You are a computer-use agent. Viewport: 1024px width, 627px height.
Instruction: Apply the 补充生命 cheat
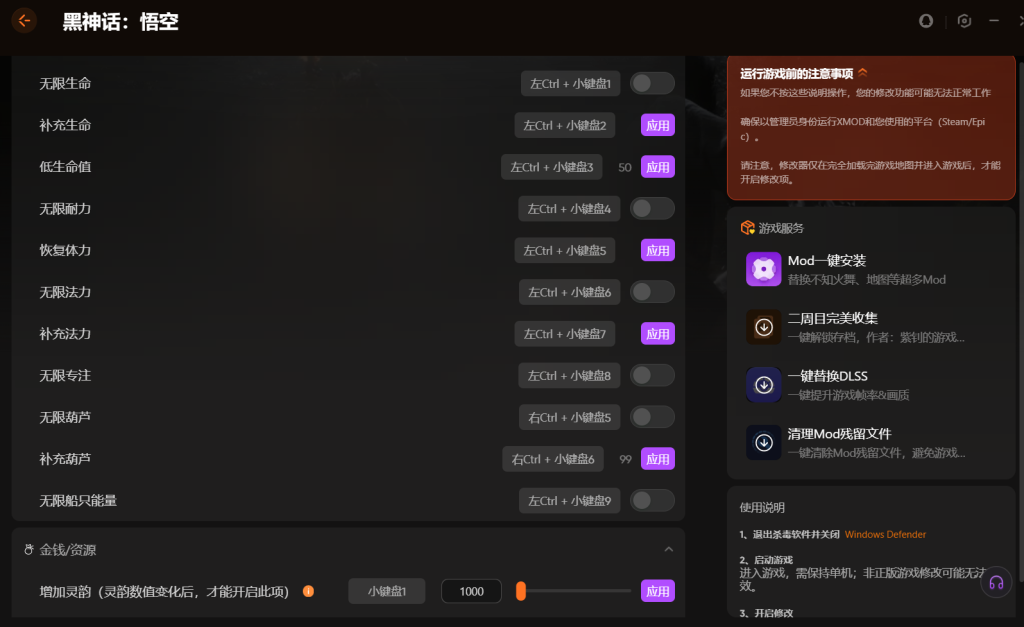click(658, 125)
